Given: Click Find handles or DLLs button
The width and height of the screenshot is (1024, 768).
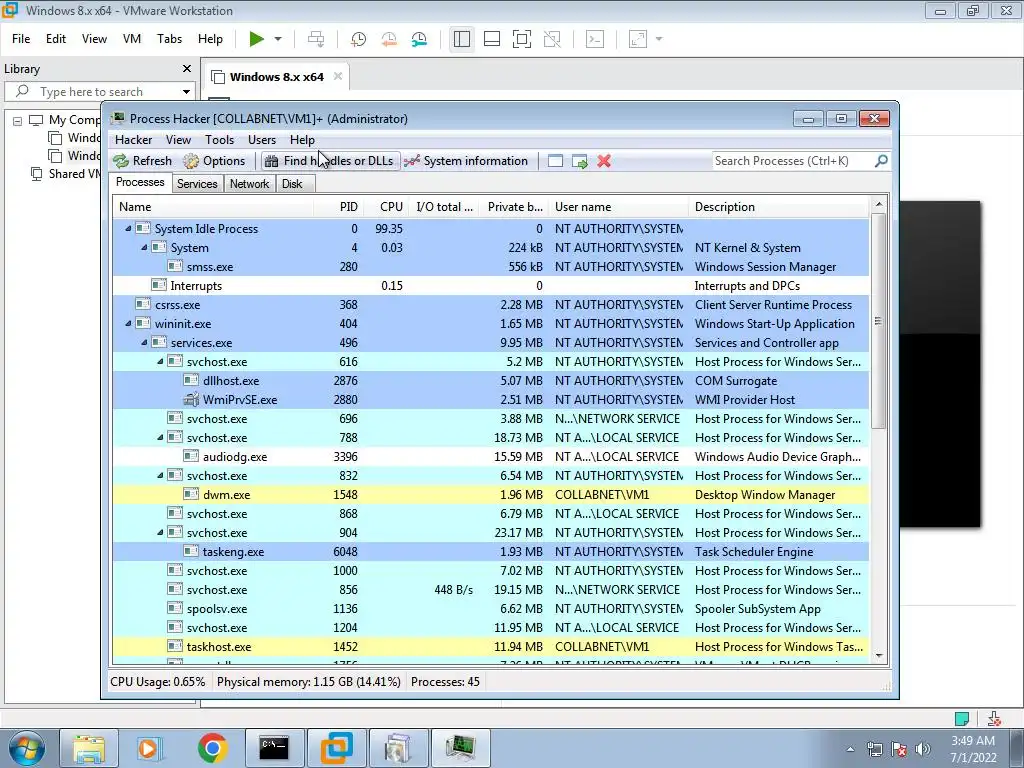Looking at the screenshot, I should pos(330,161).
